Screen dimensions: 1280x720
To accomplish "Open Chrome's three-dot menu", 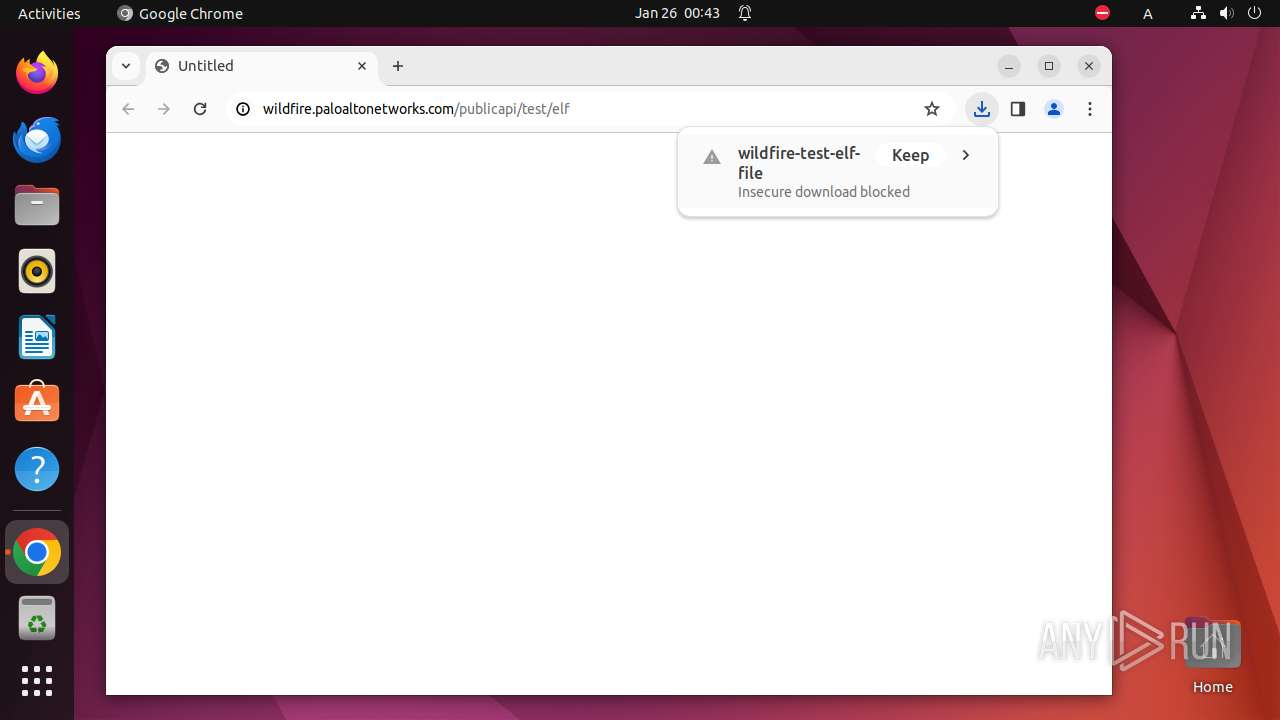I will click(1090, 109).
